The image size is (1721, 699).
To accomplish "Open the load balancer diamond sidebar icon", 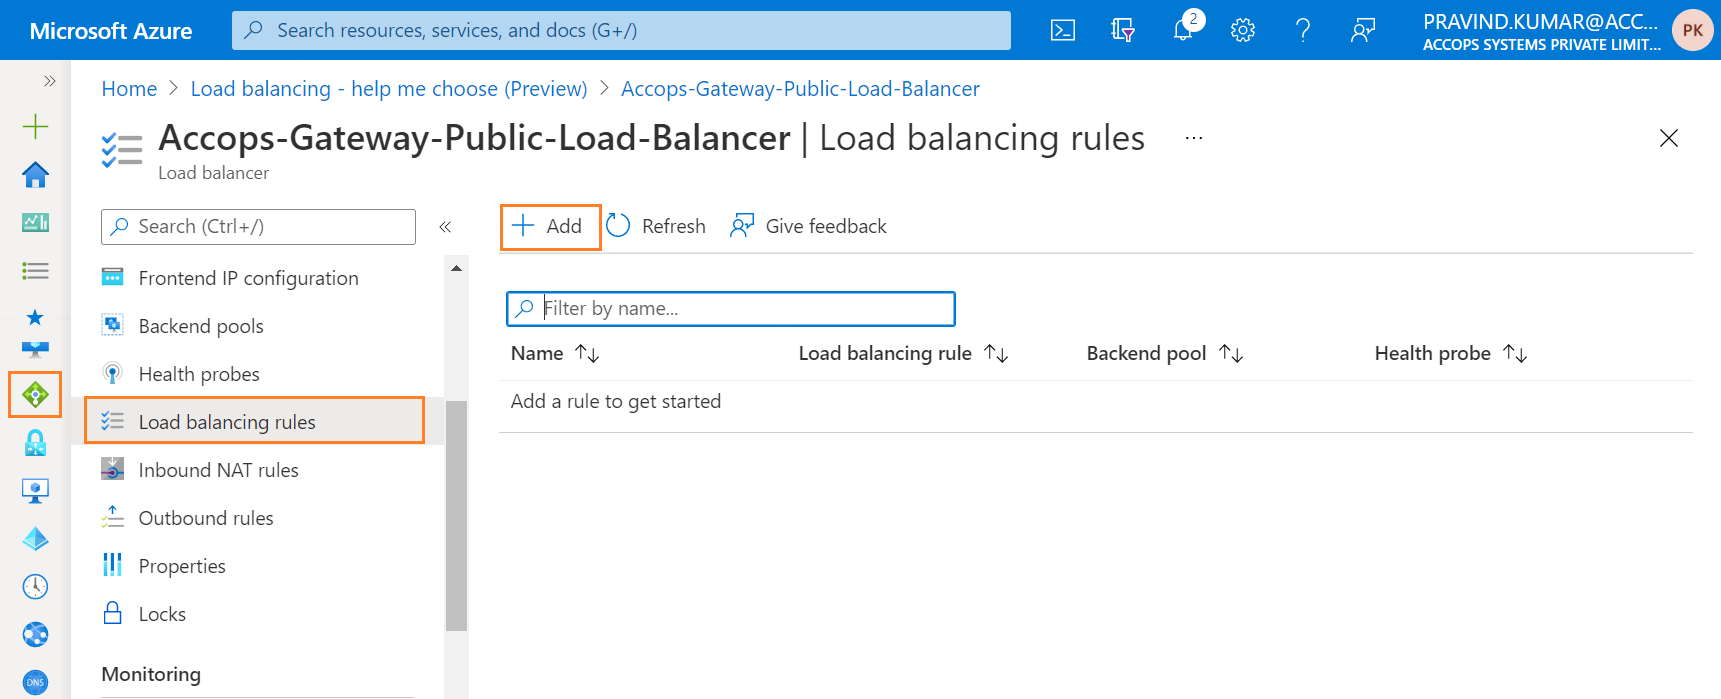I will [35, 395].
